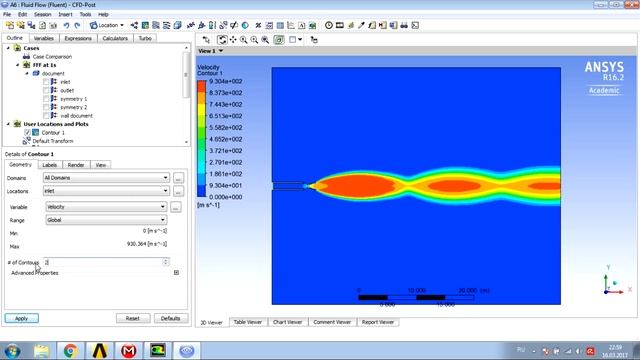The width and height of the screenshot is (640, 360).
Task: Click the # of Contours spinner arrows
Action: 166,262
